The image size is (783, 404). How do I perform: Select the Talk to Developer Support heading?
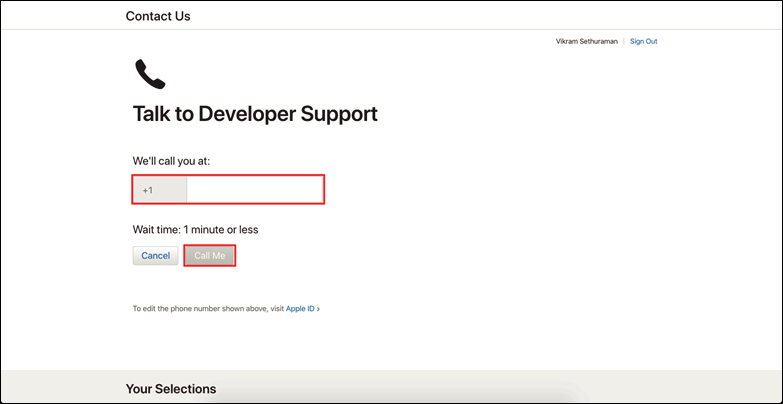click(255, 114)
